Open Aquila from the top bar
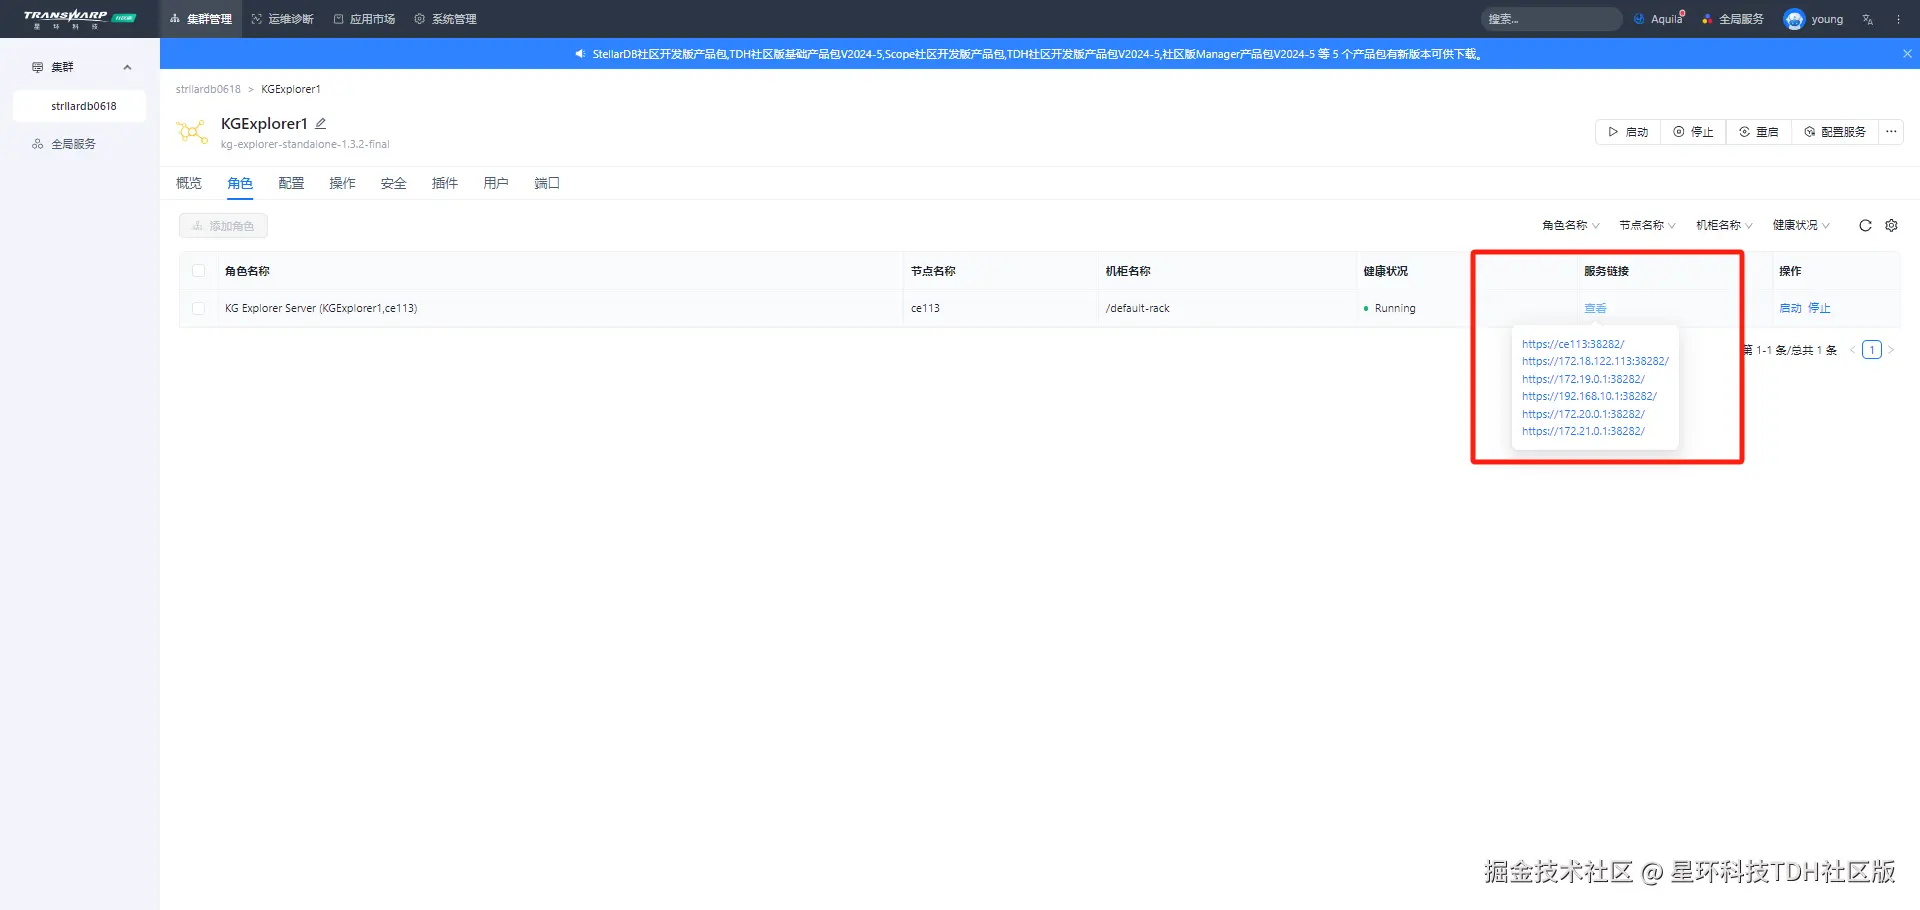Viewport: 1920px width, 910px height. tap(1659, 19)
